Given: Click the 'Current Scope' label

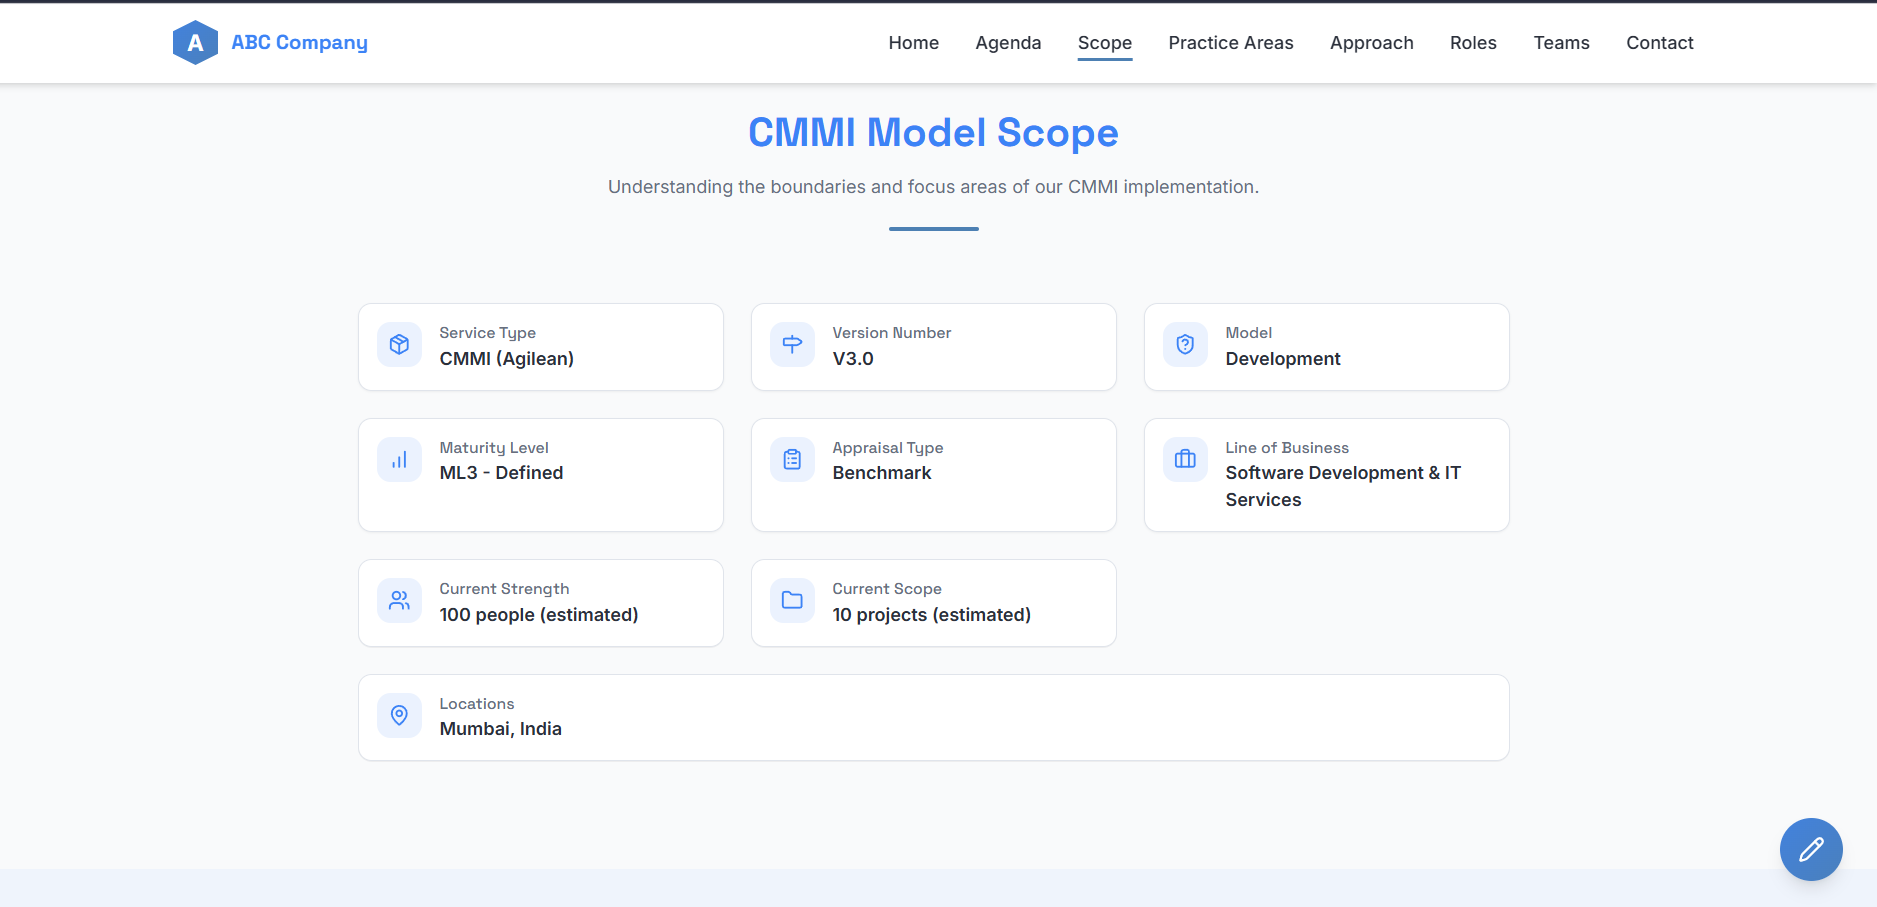Looking at the screenshot, I should (x=887, y=589).
